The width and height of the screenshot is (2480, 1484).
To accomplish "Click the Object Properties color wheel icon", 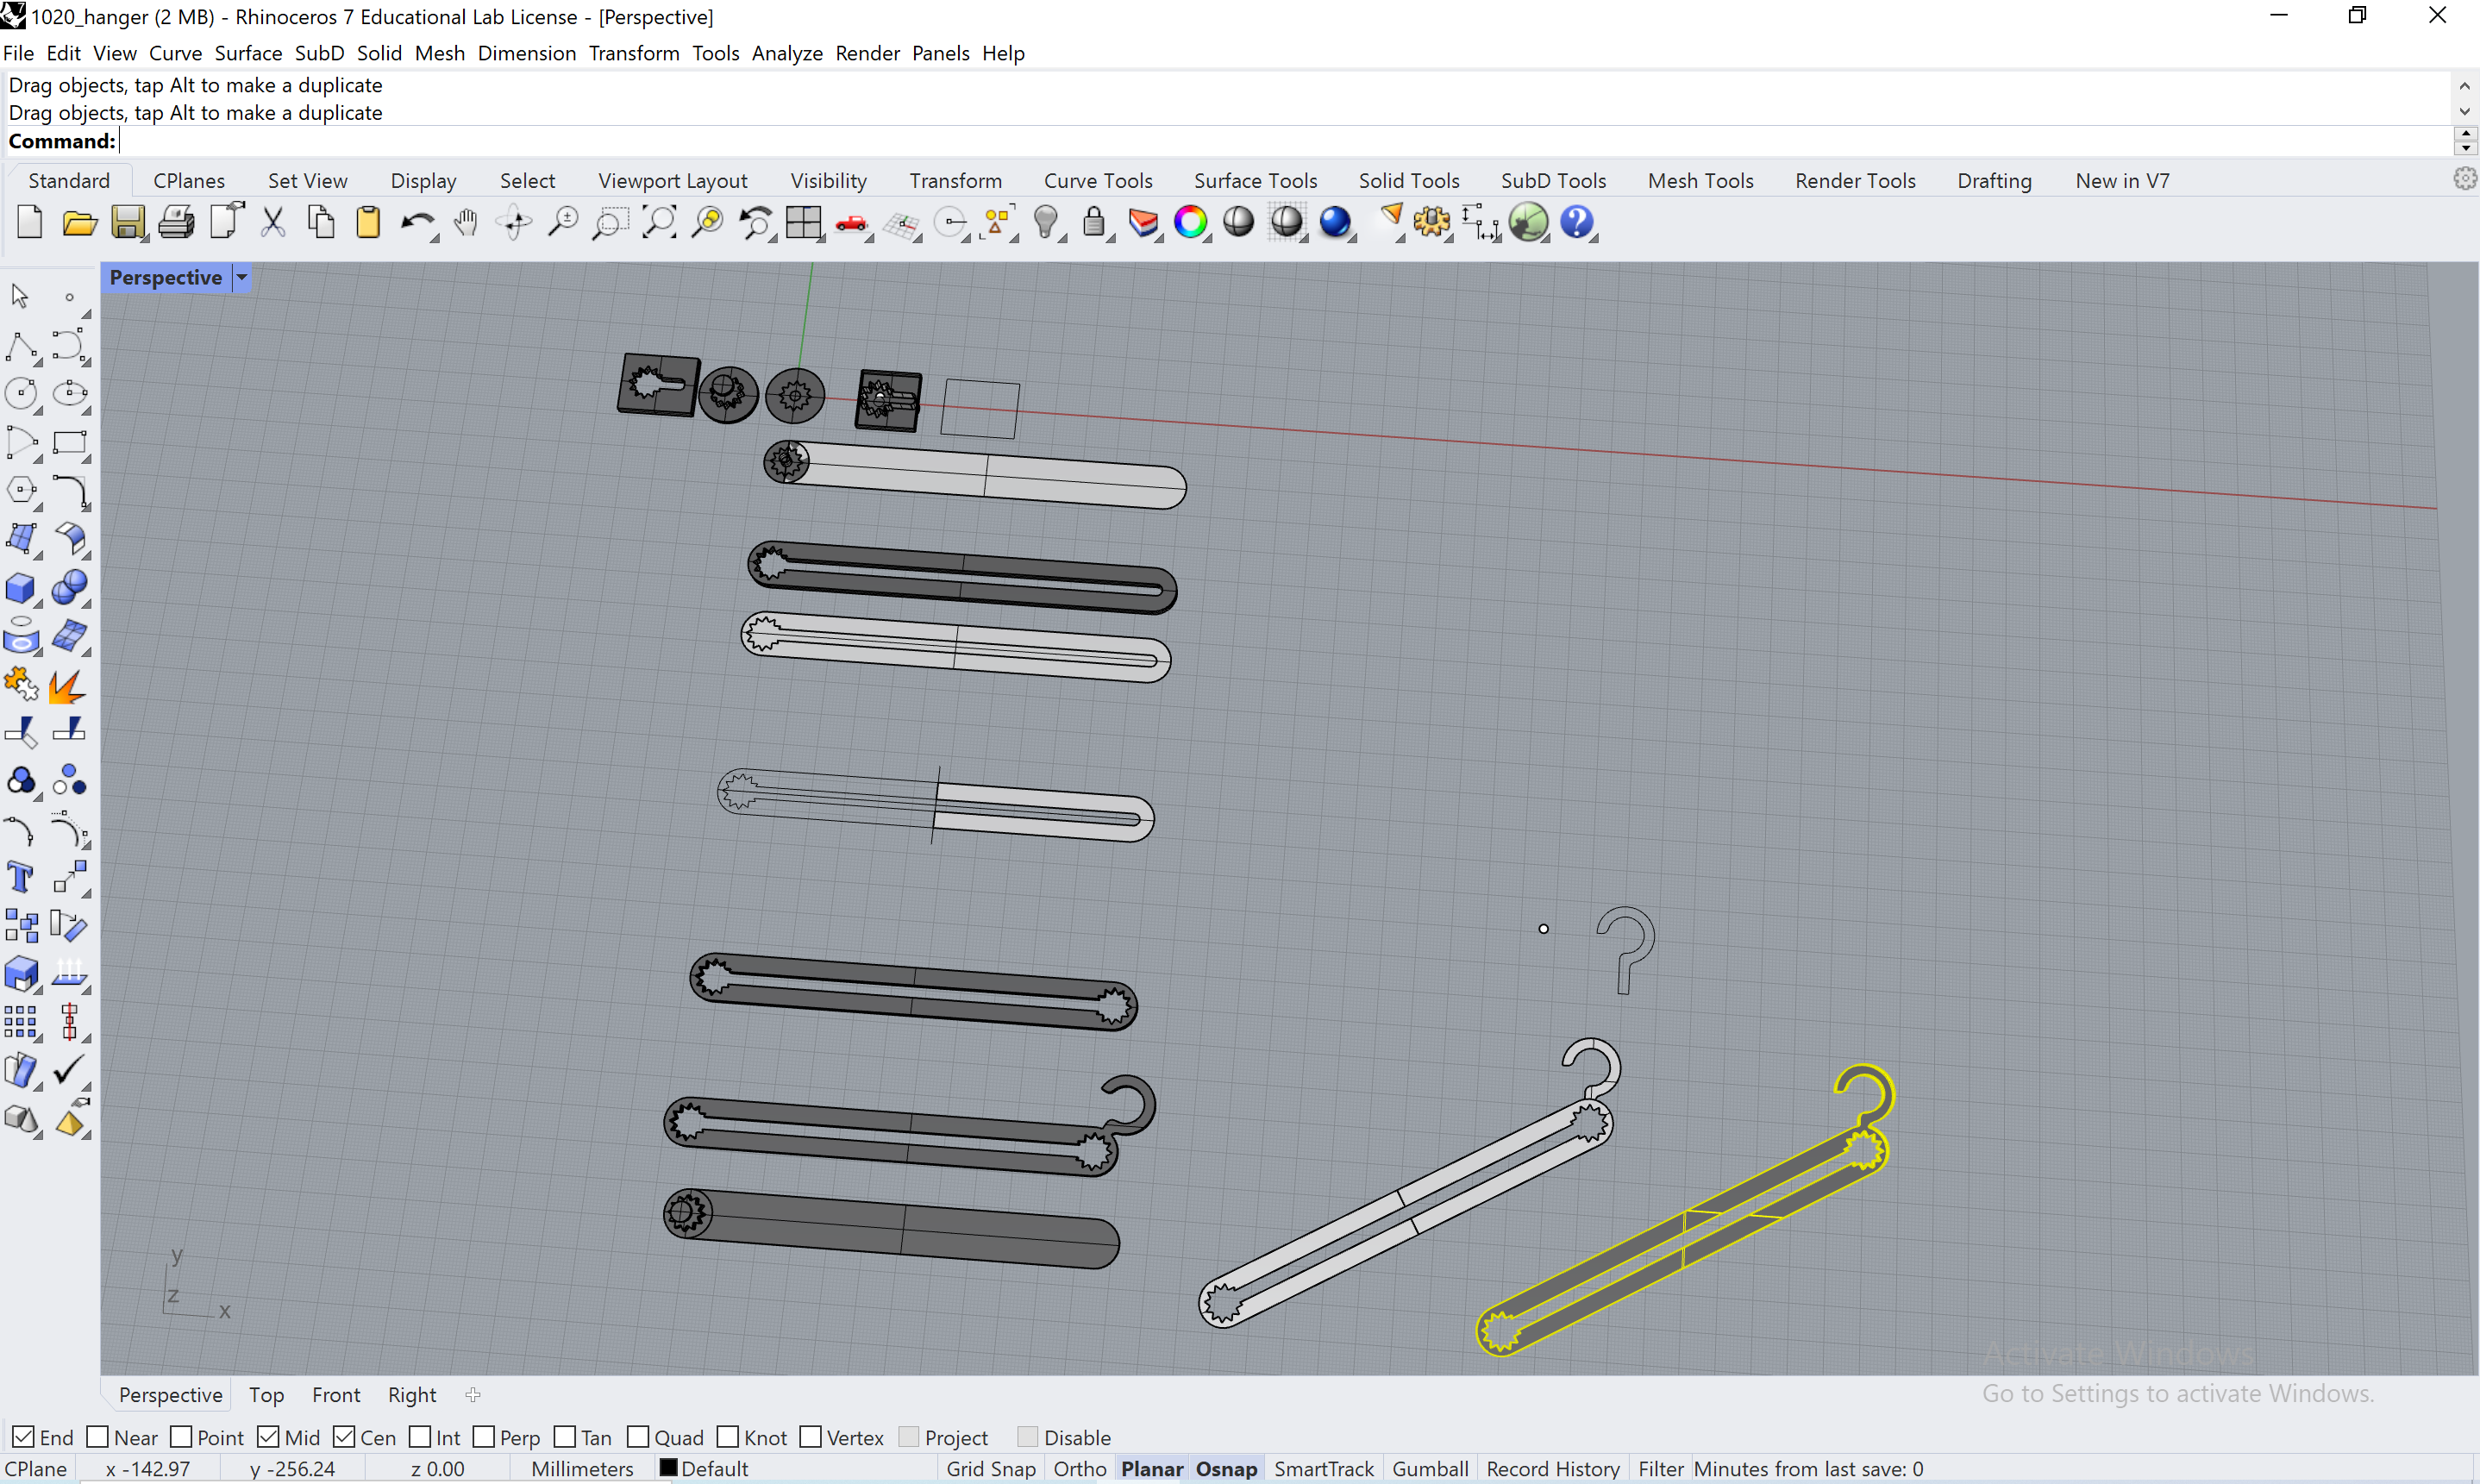I will pos(1191,222).
